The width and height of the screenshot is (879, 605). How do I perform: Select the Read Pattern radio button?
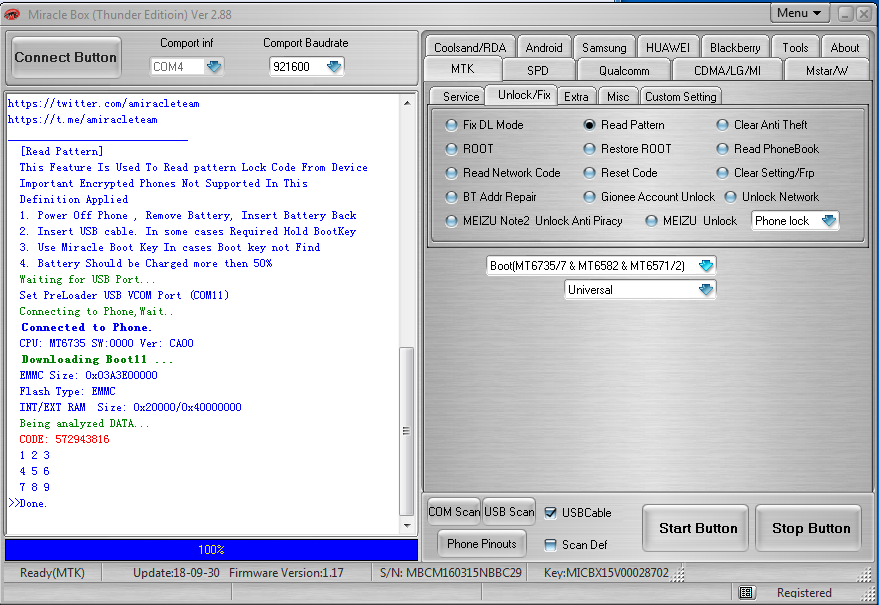pyautogui.click(x=589, y=125)
